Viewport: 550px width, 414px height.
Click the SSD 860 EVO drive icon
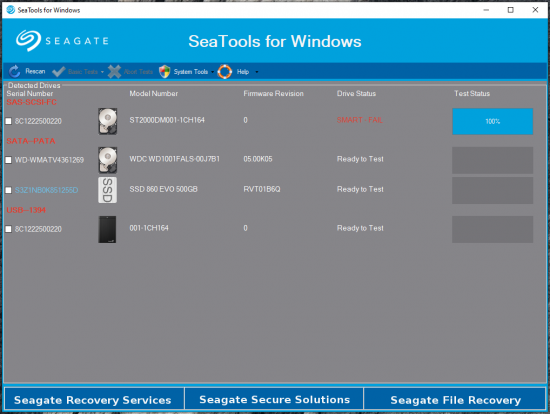[107, 190]
